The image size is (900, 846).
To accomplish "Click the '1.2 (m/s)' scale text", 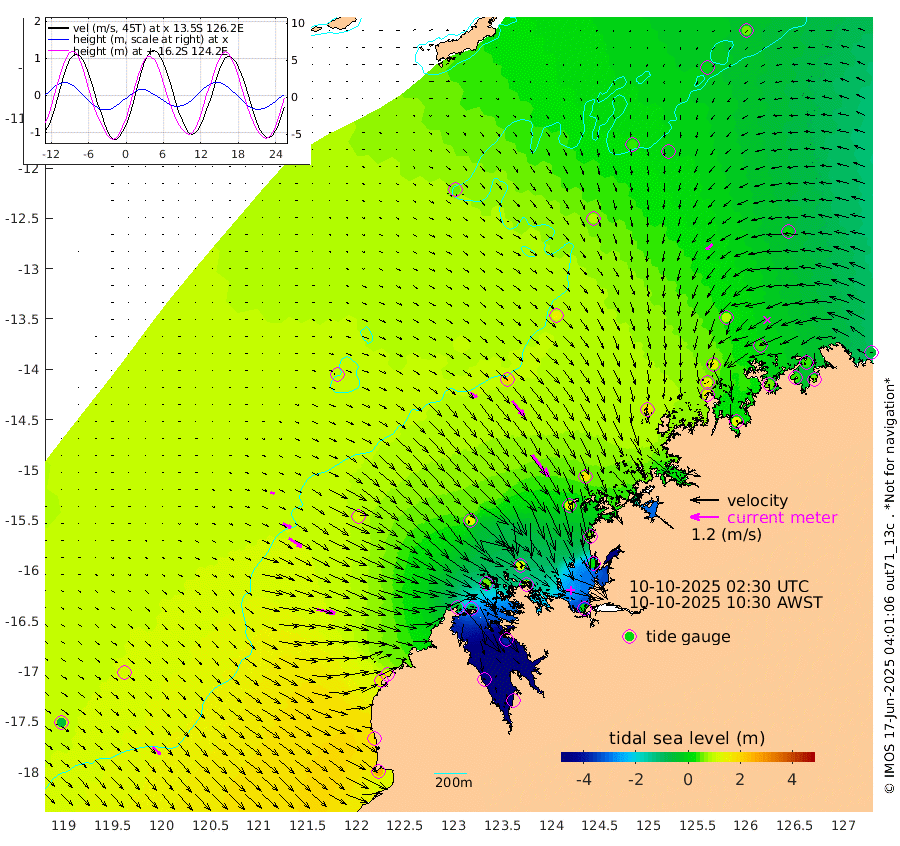I will coord(726,534).
